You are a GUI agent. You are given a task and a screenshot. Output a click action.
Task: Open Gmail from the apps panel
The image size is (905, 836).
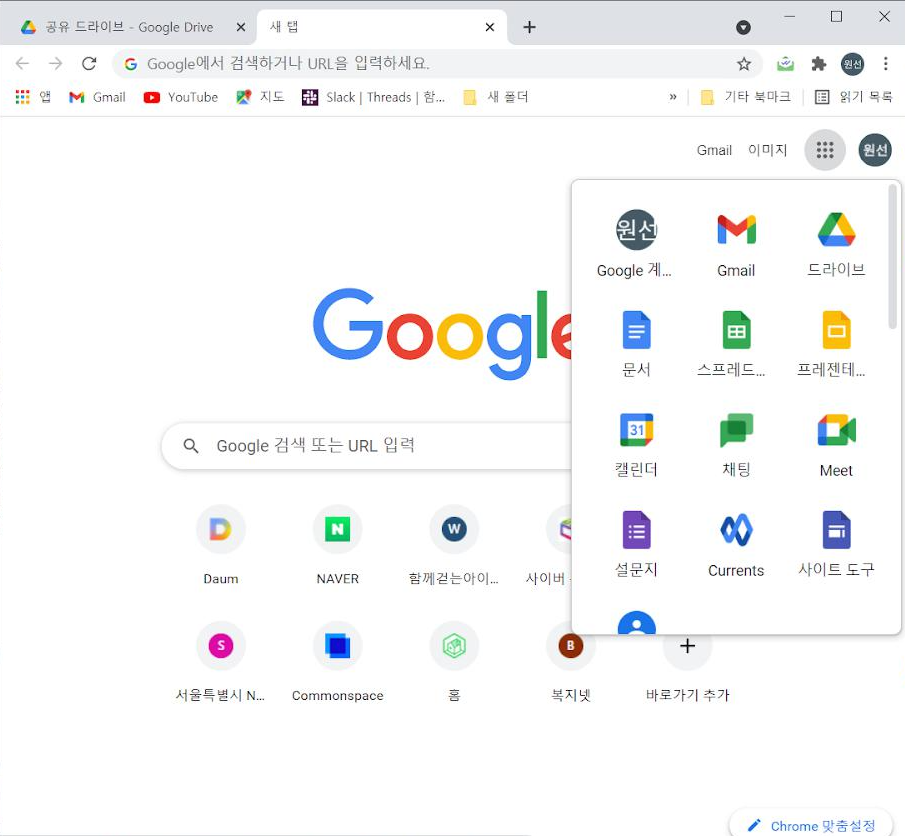tap(736, 245)
